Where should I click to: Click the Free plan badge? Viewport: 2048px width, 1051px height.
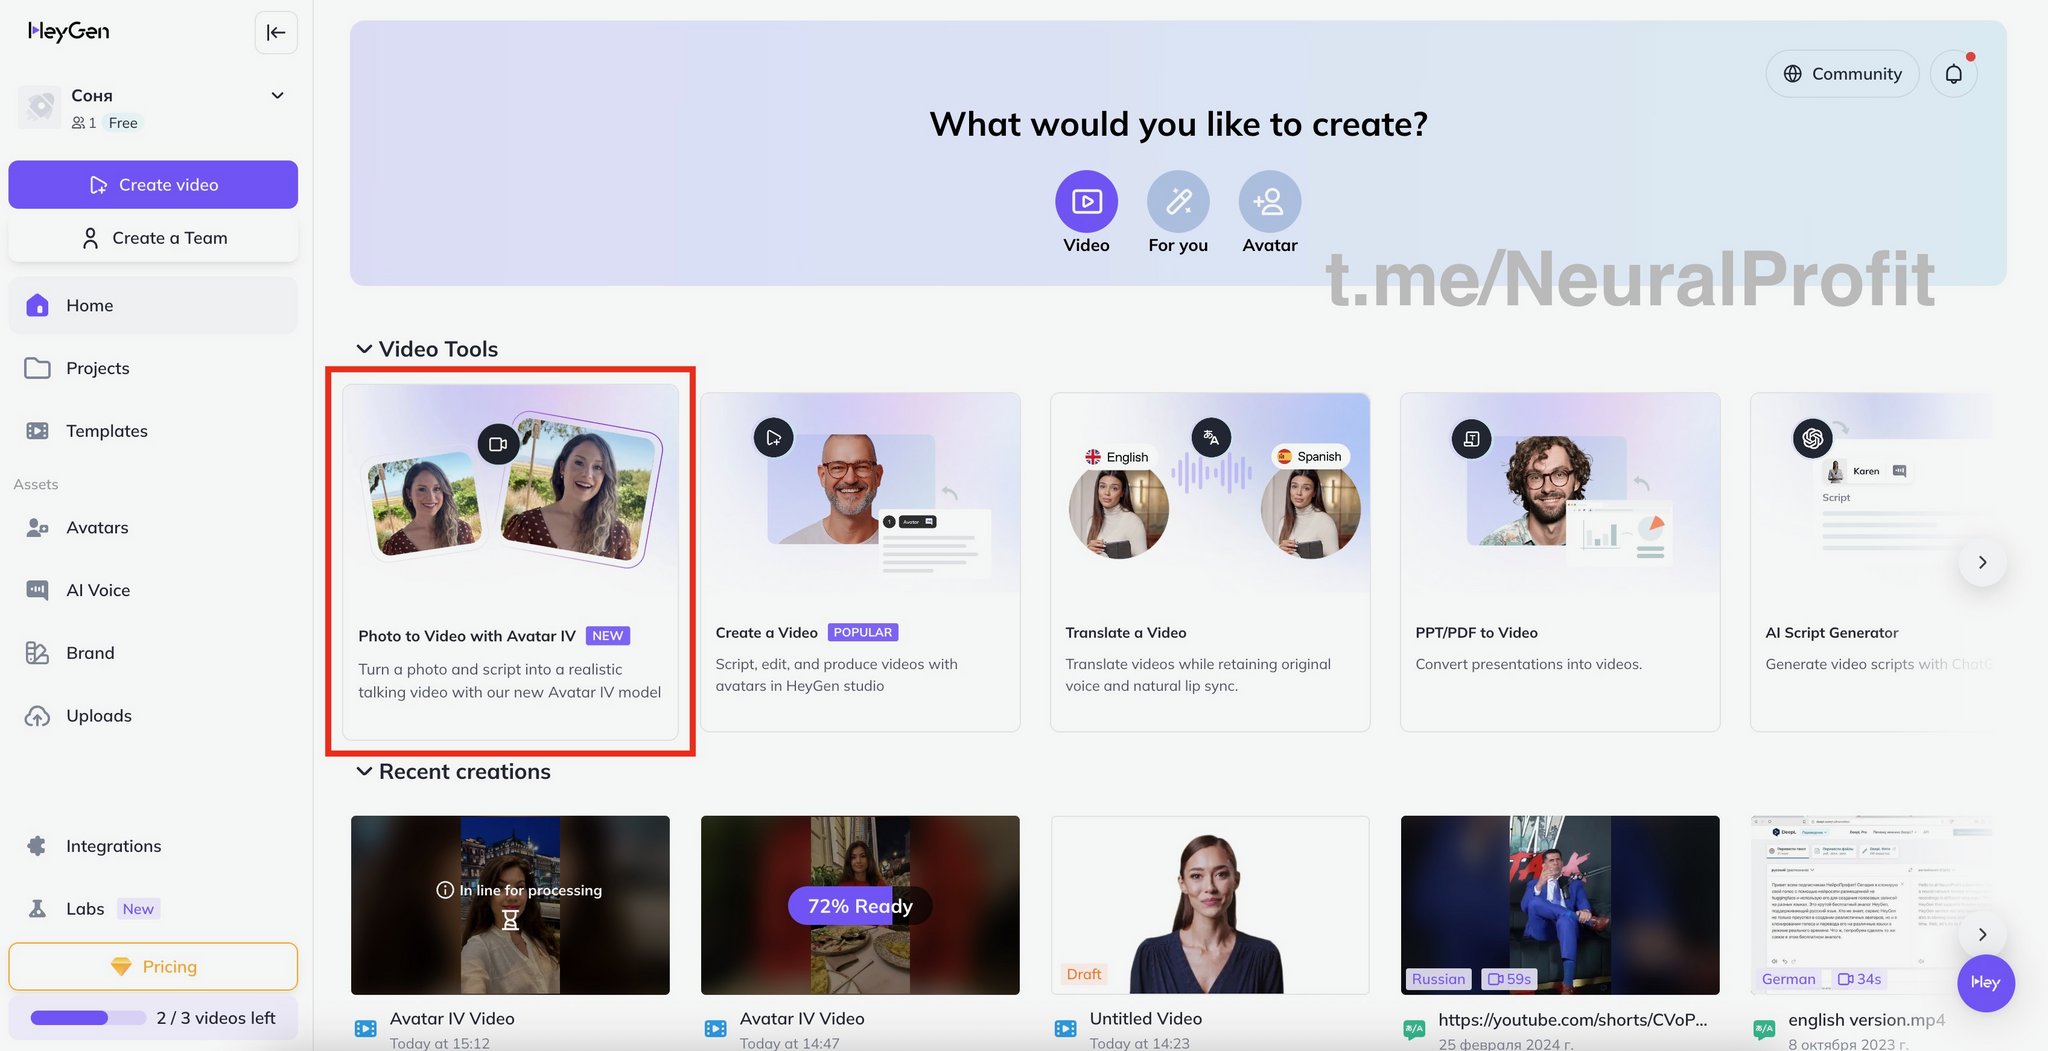click(124, 123)
